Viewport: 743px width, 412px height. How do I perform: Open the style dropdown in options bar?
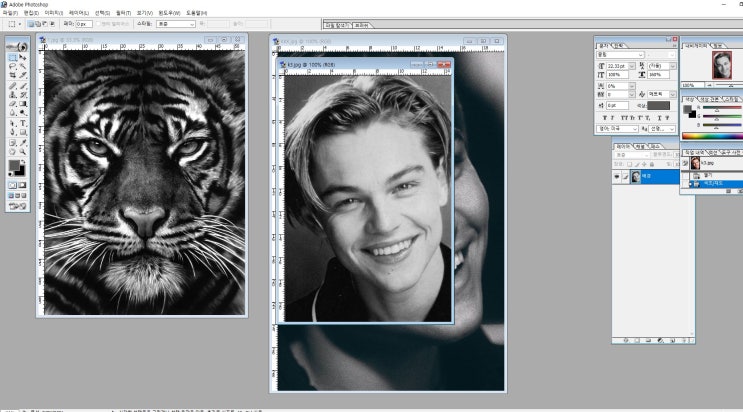point(176,24)
